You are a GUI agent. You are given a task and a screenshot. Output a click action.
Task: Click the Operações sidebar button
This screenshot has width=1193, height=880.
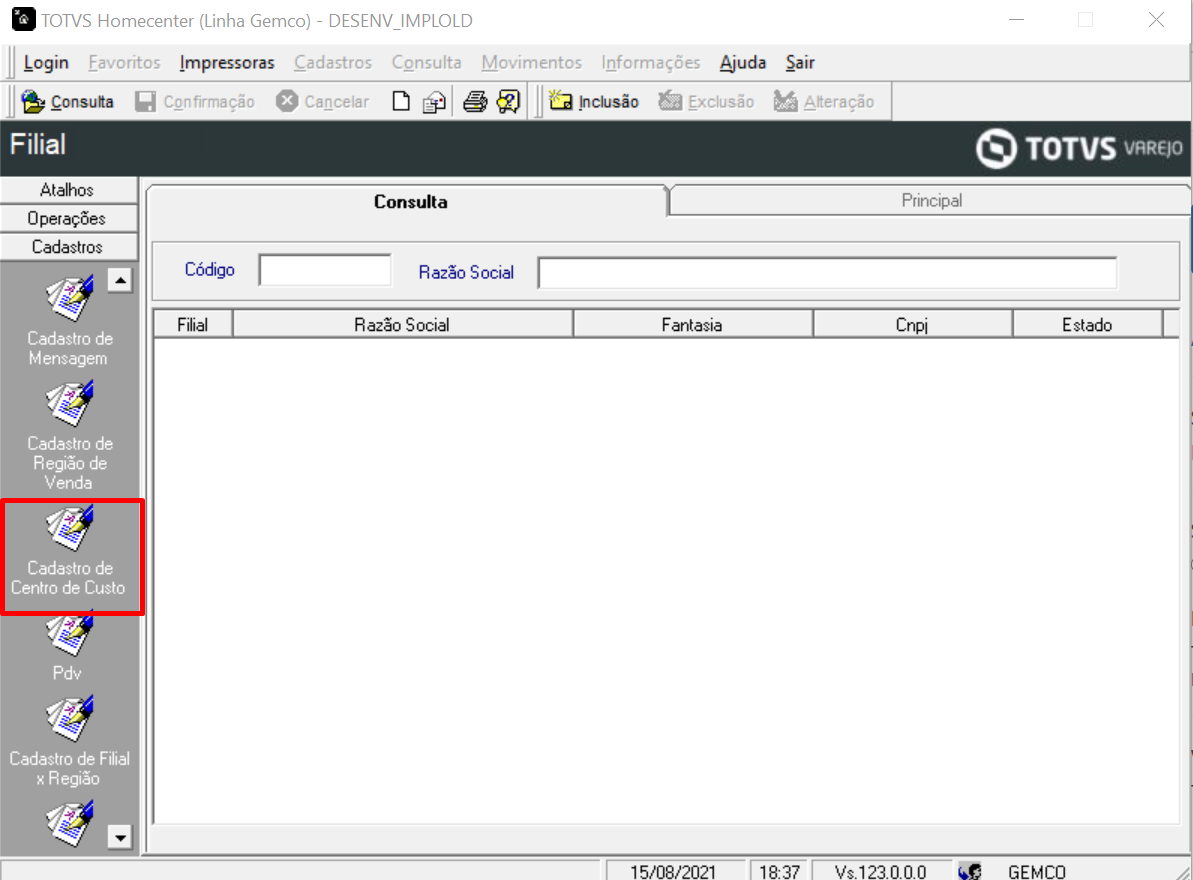pos(68,218)
